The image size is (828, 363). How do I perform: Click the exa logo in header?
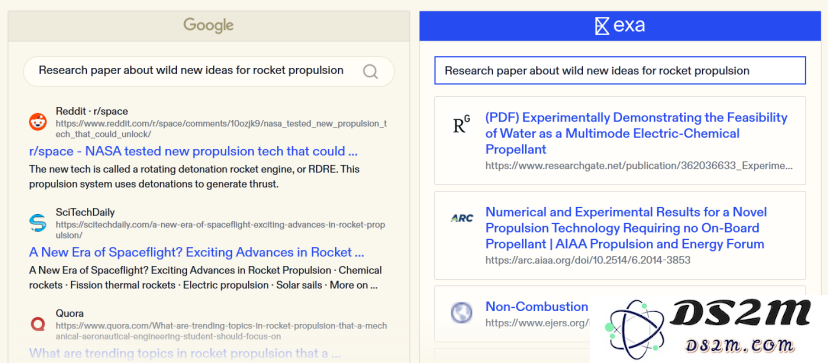tap(620, 25)
